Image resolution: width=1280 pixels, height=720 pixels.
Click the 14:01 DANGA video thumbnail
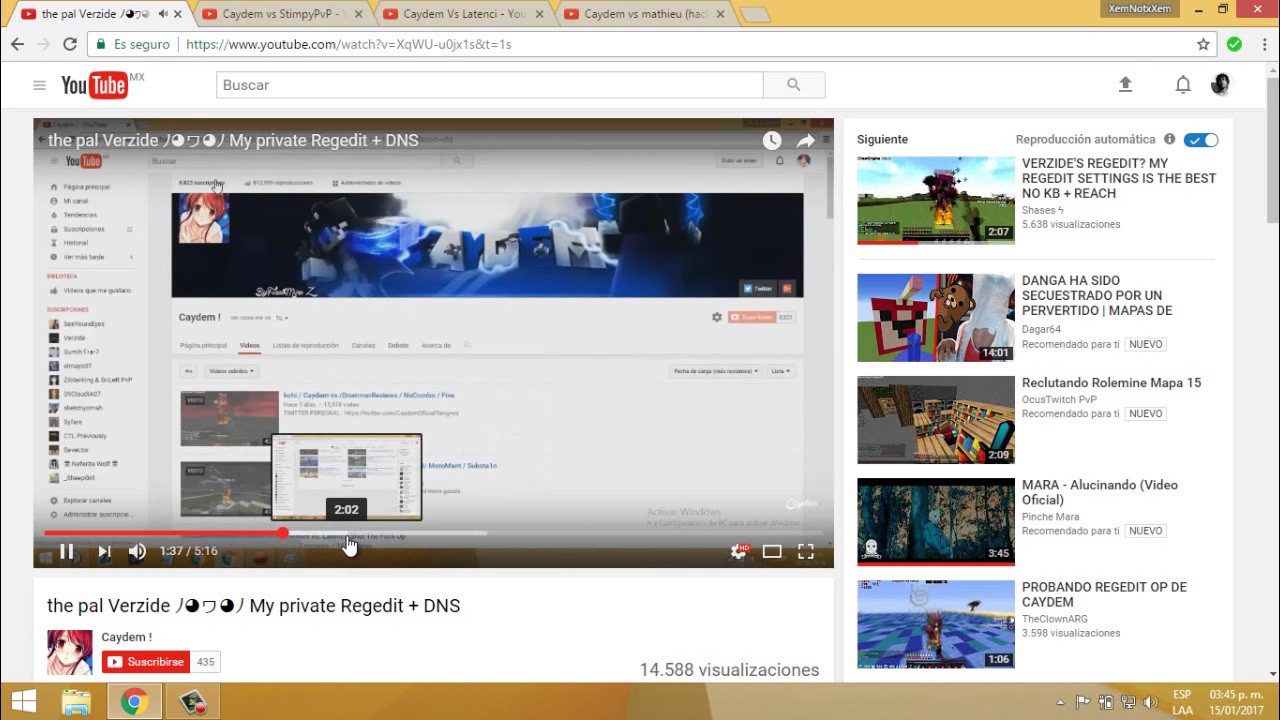point(936,317)
